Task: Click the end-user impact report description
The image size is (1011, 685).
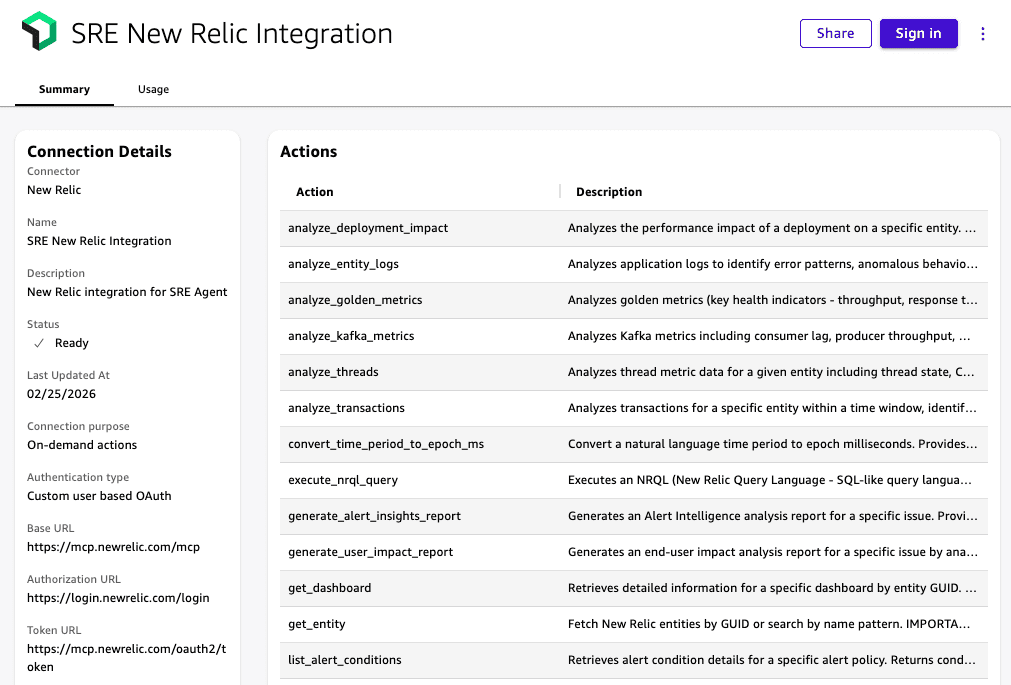Action: point(772,552)
